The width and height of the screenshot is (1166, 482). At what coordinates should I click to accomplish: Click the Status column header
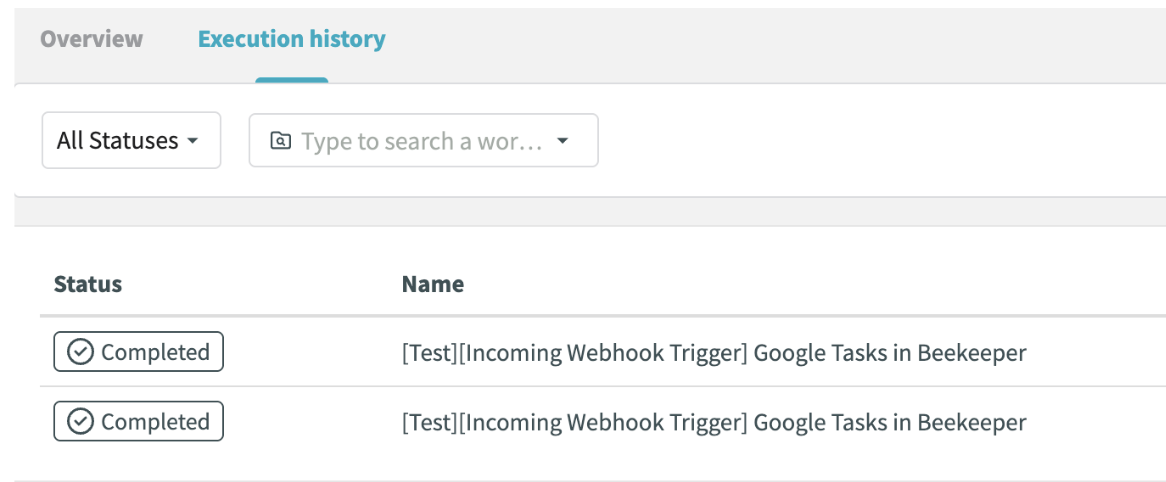tap(88, 284)
